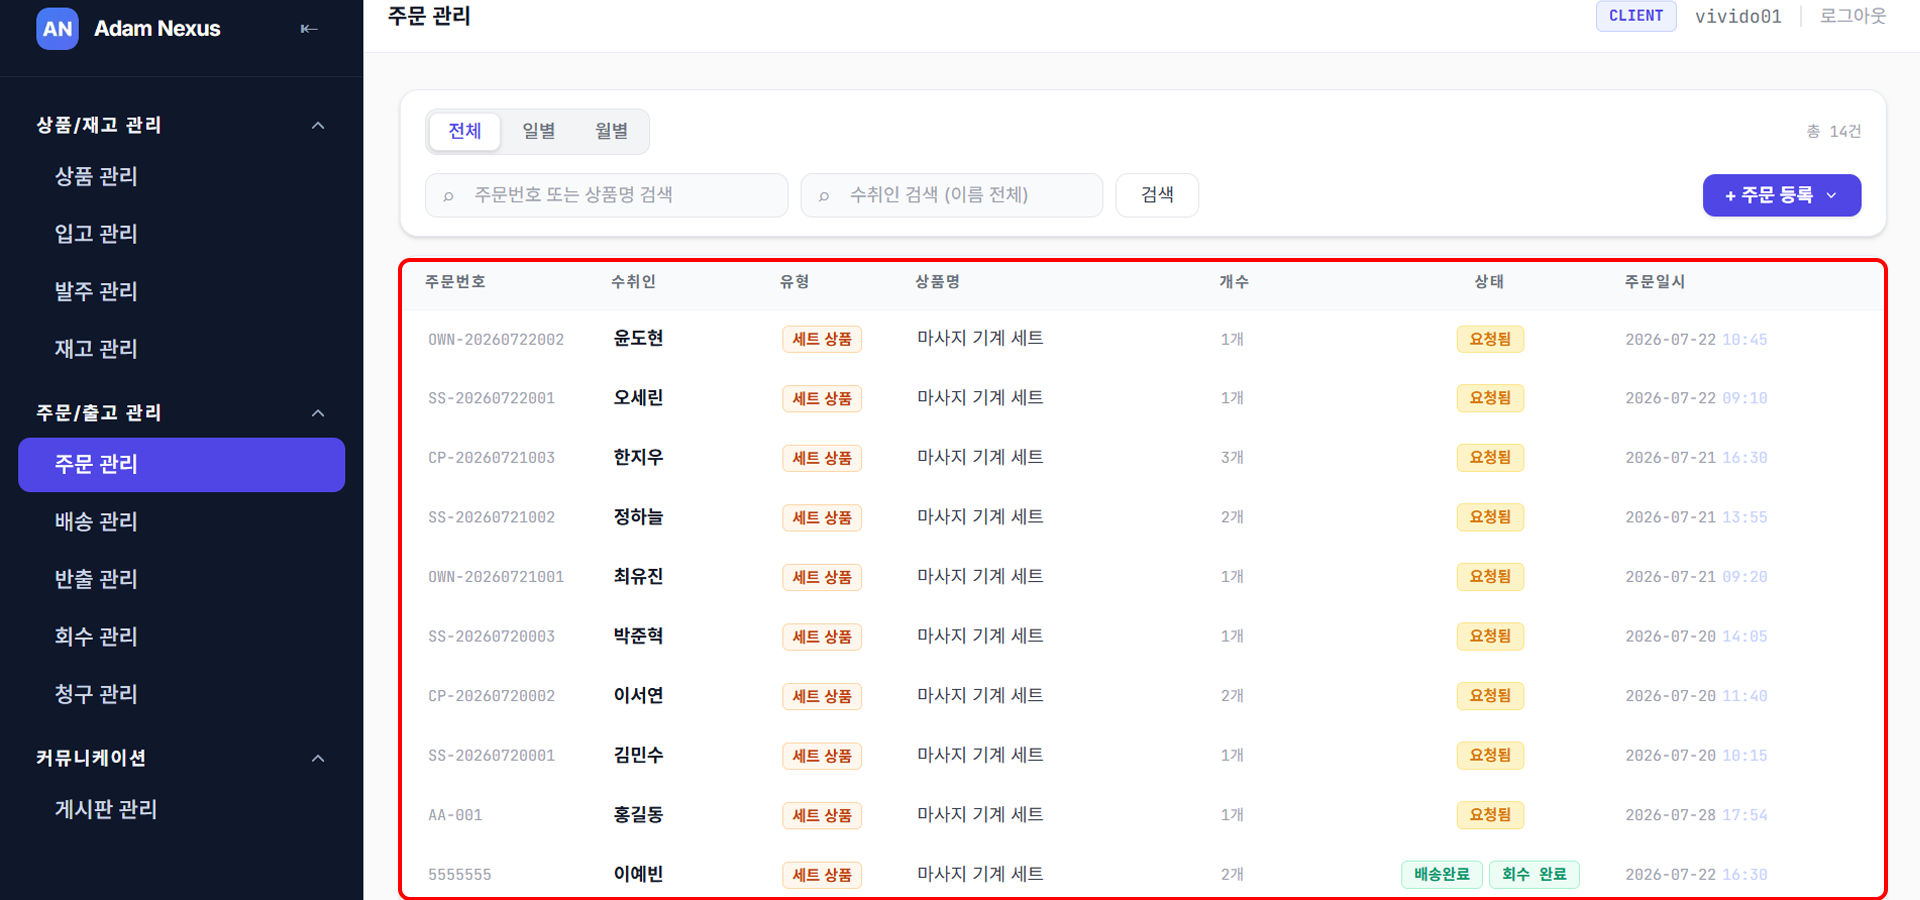Open 반출 관리 in the sidebar
This screenshot has height=900, width=1920.
pos(96,579)
